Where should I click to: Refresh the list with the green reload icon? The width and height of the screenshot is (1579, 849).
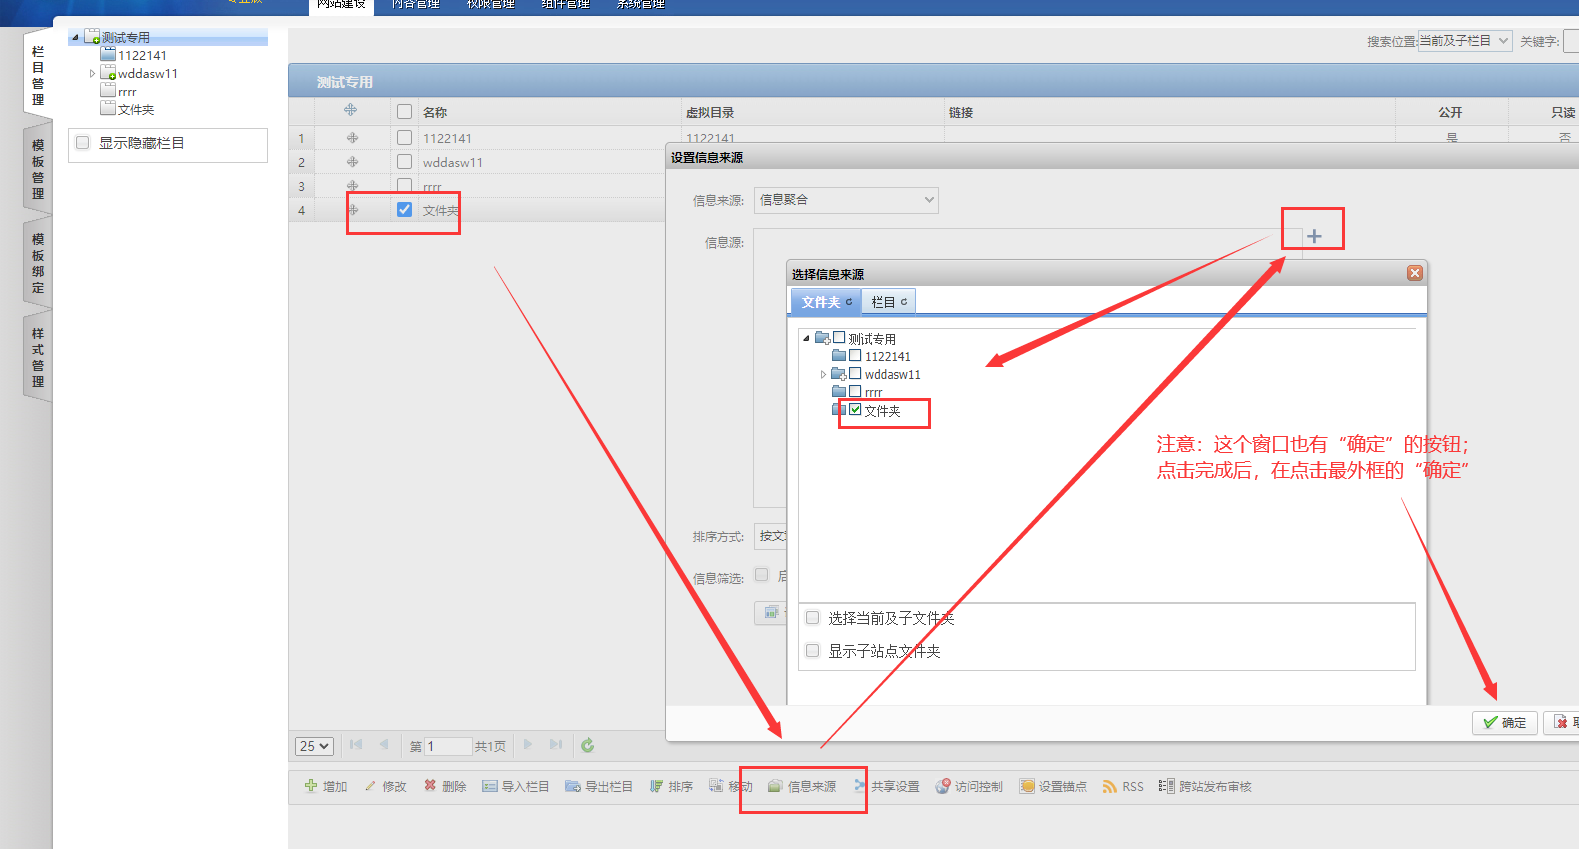point(588,745)
